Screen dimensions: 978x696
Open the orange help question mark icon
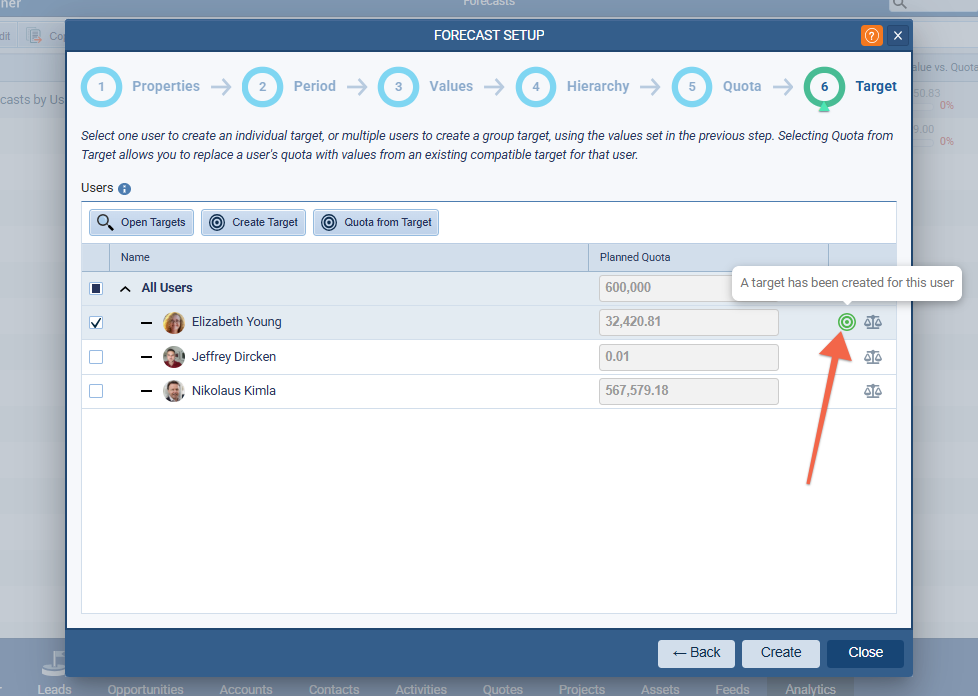(x=871, y=36)
